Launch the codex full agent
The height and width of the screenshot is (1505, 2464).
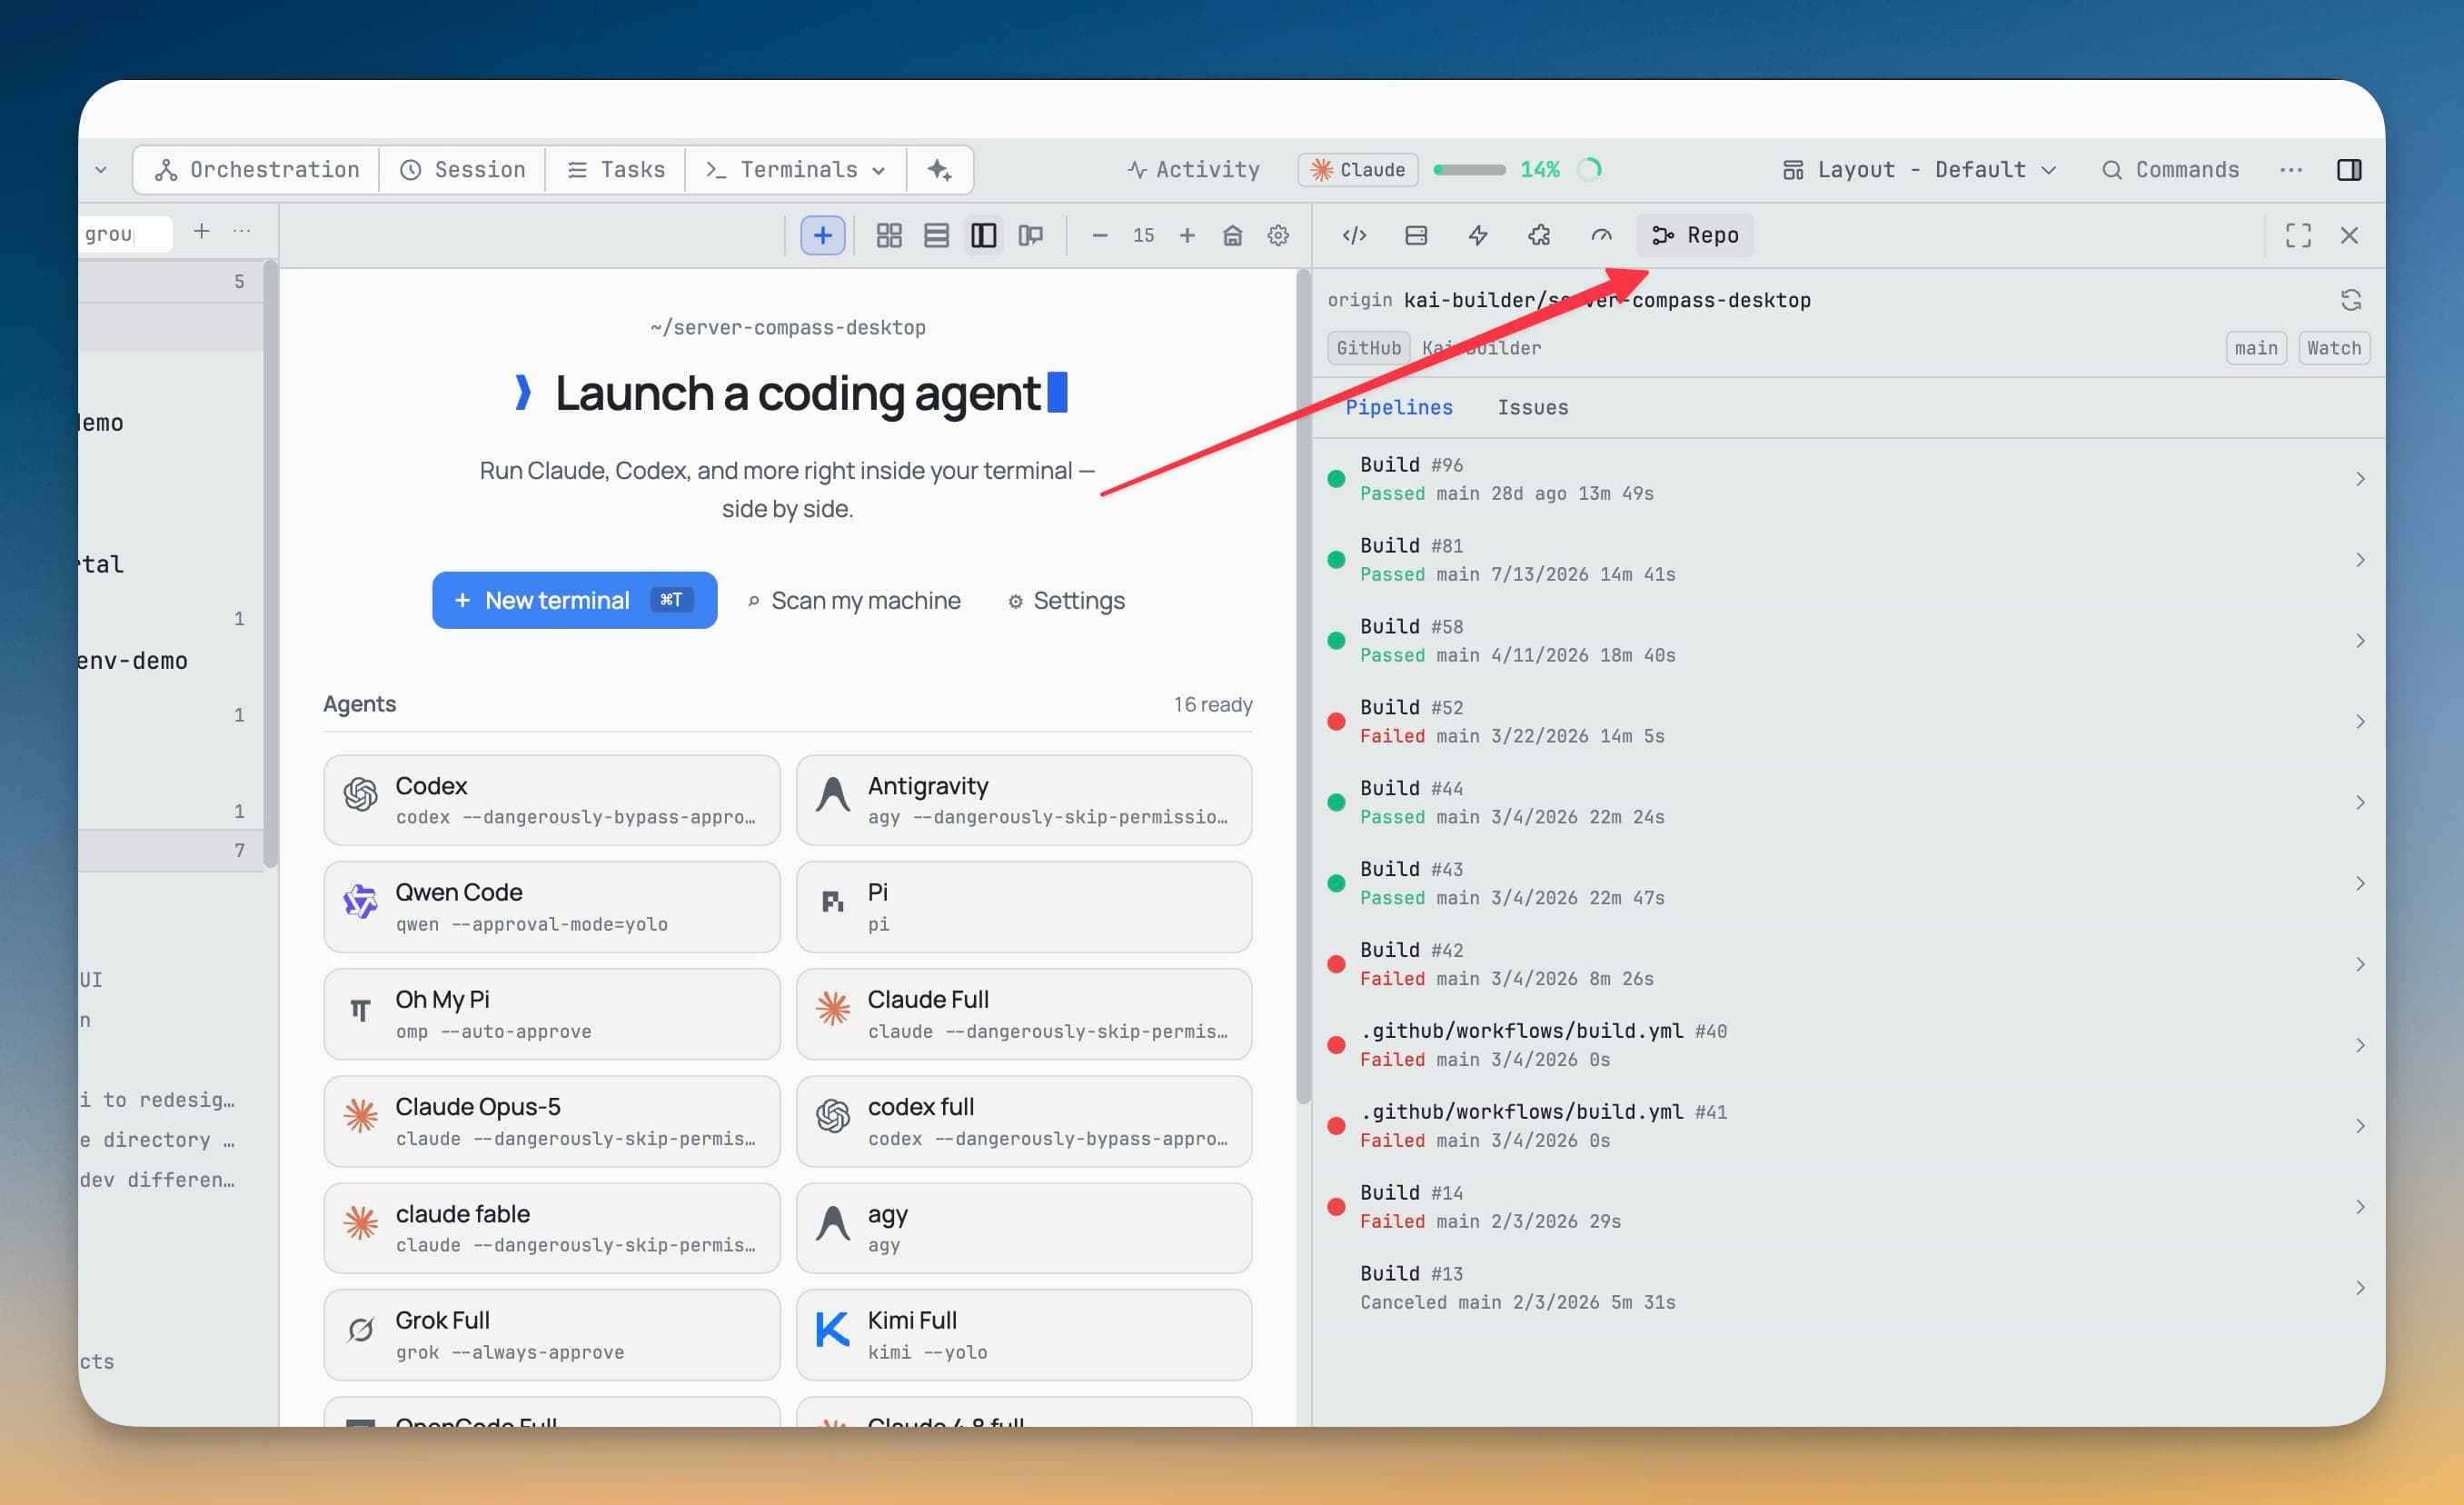(x=1024, y=1121)
